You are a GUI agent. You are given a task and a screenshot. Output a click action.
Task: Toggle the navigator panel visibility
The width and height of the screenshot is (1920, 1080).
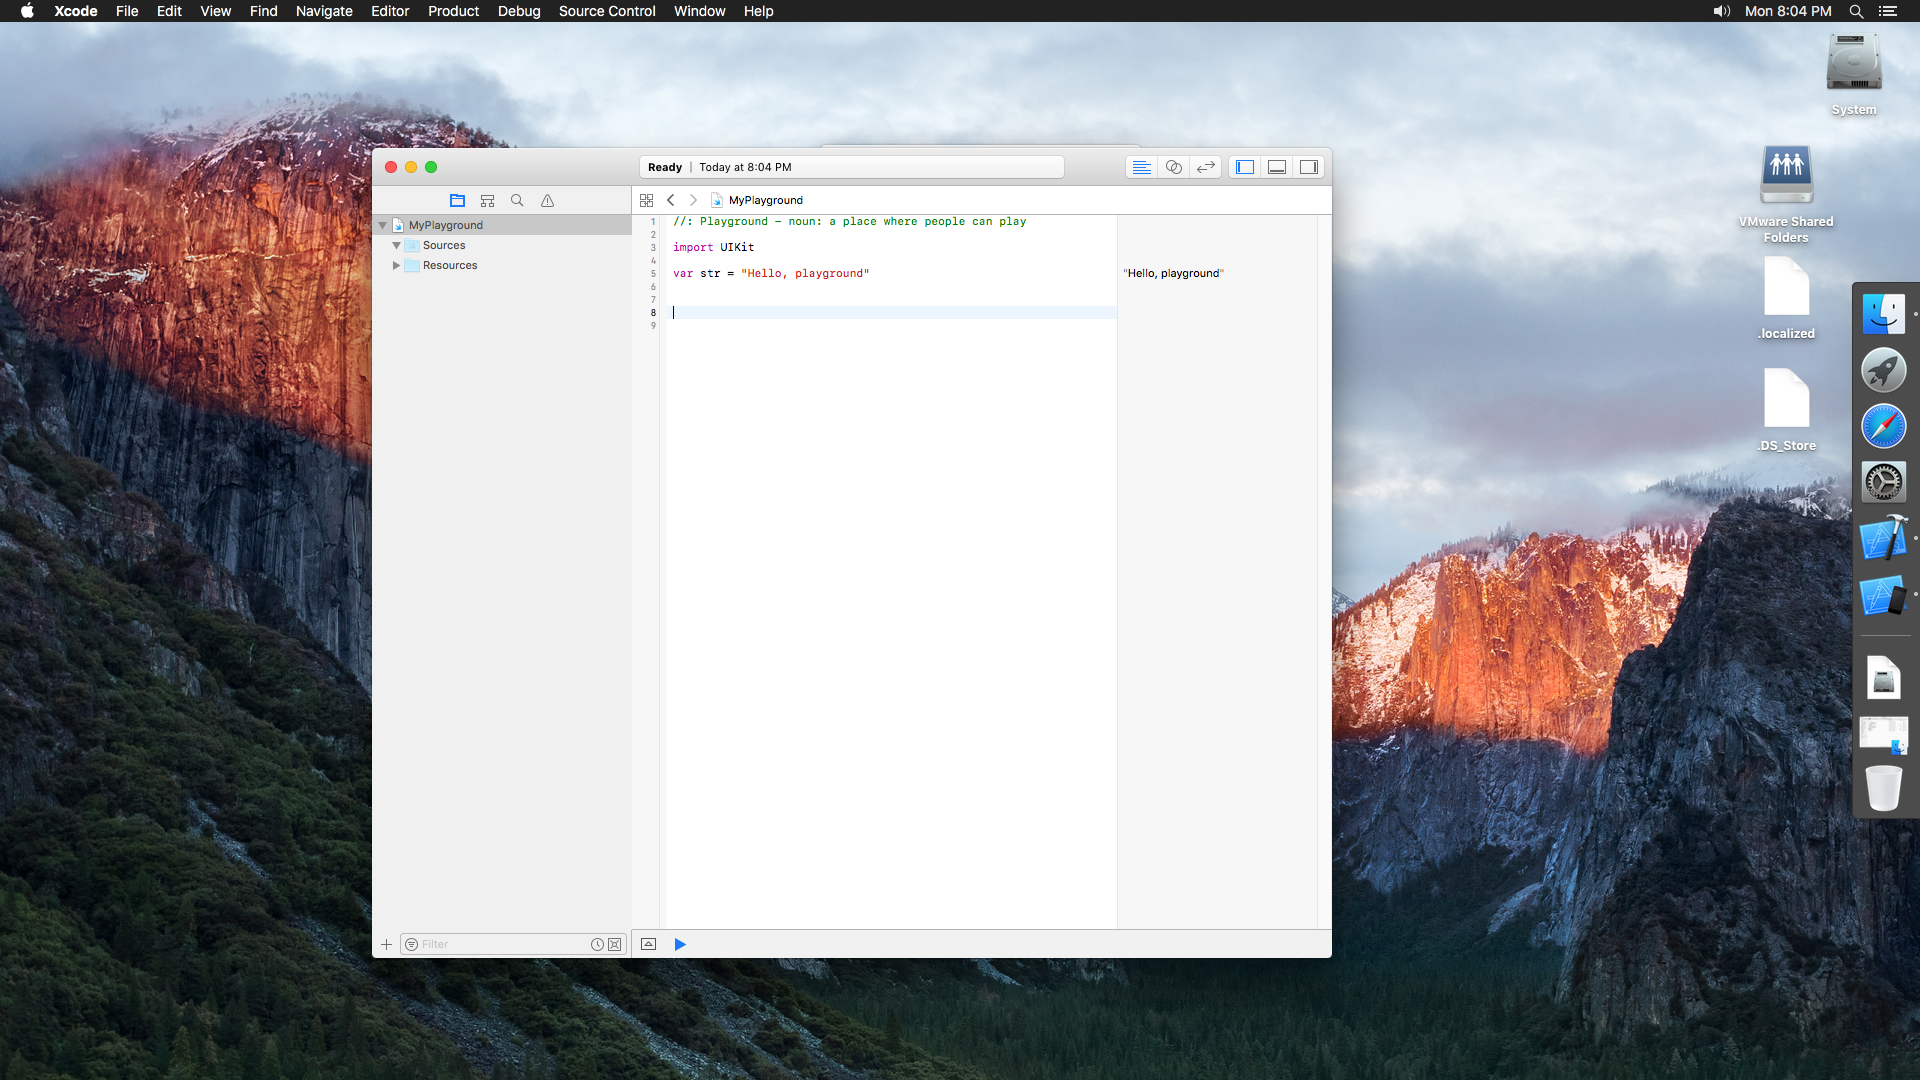tap(1245, 167)
